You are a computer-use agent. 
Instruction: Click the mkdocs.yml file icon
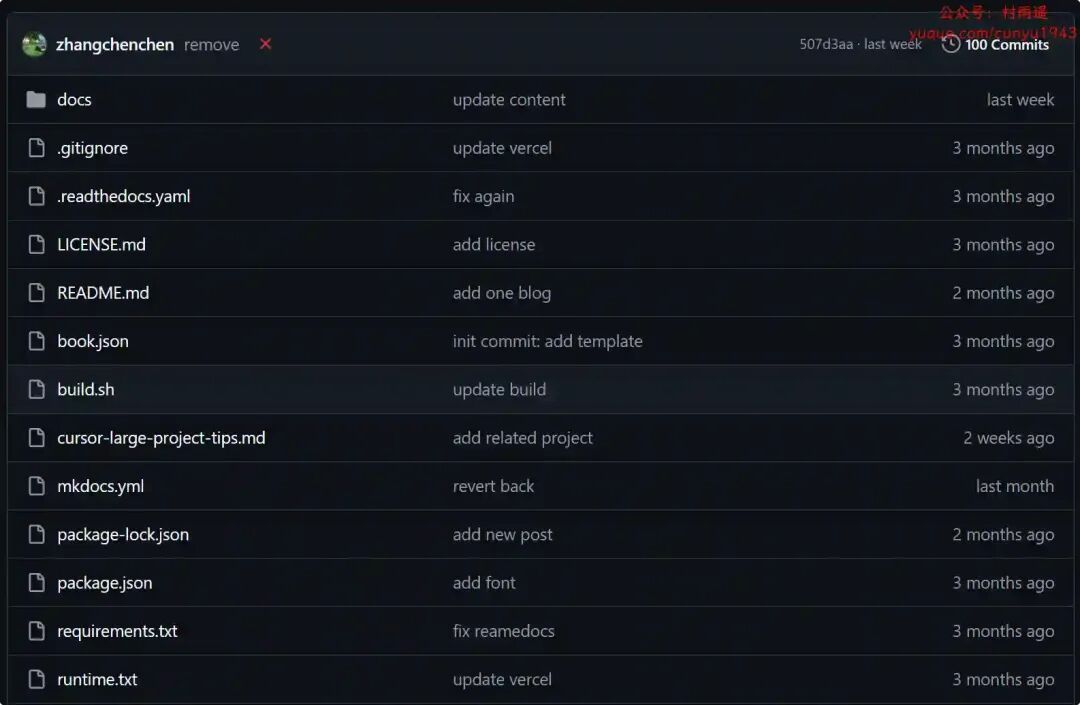coord(37,486)
